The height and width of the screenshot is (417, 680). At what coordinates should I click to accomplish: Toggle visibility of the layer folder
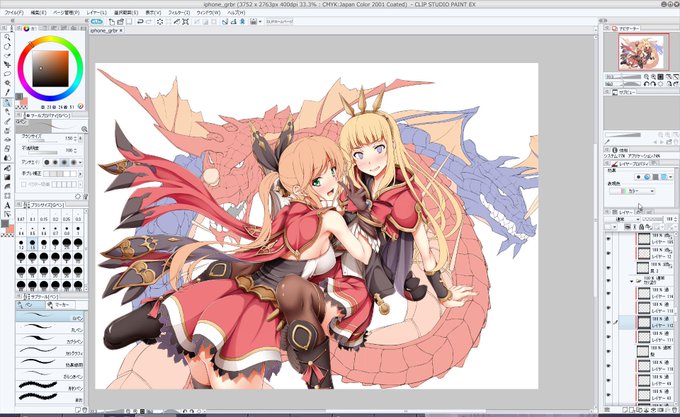(608, 281)
